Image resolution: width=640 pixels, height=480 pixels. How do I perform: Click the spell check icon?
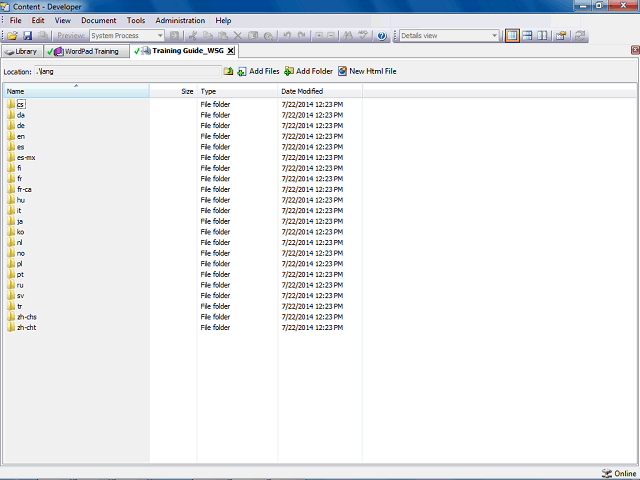tap(363, 36)
